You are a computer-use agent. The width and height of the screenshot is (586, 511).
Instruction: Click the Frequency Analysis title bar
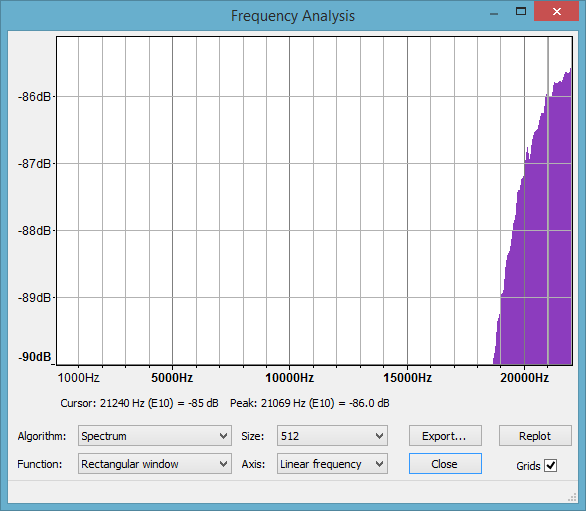[x=293, y=16]
